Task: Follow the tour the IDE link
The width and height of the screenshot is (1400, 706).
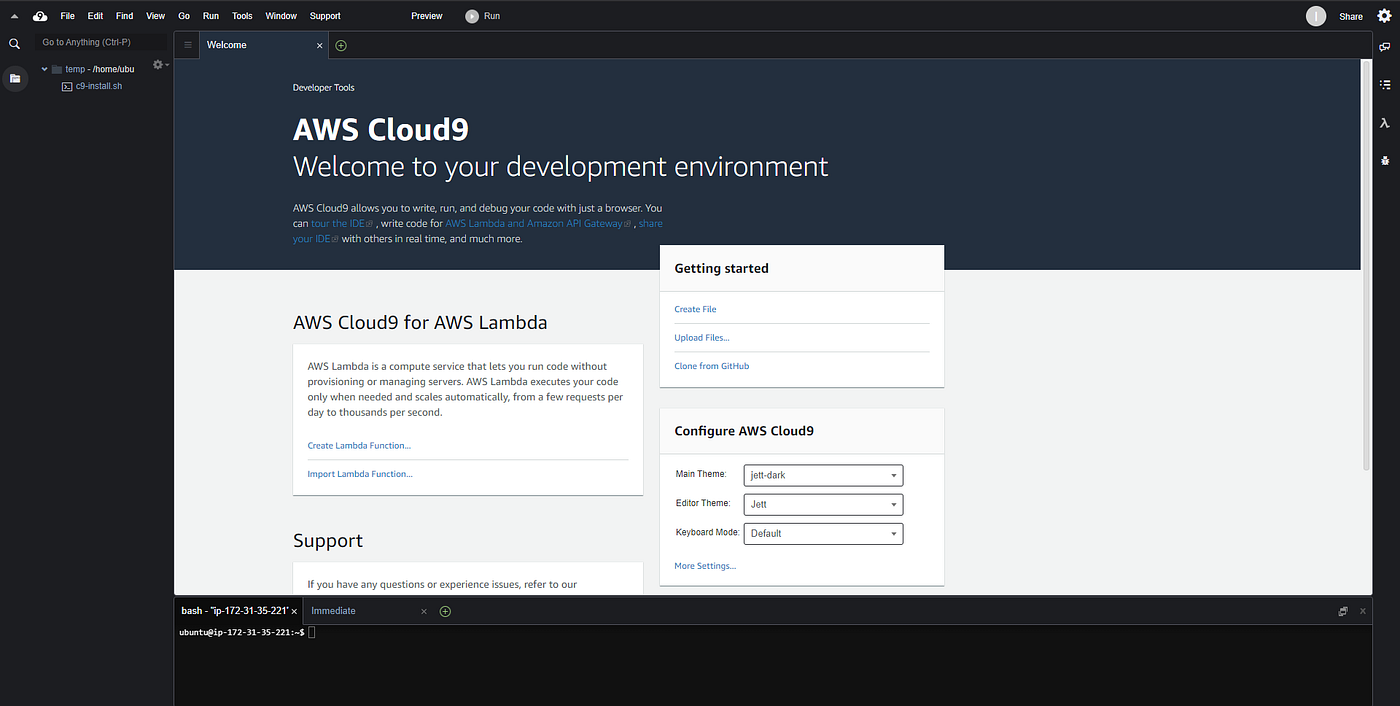Action: click(342, 224)
